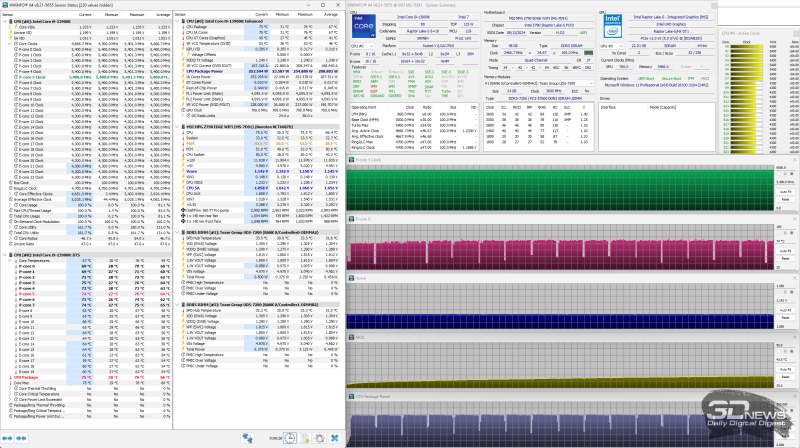Viewport: 800px width, 448px height.
Task: Click lightning icon beside CPU Package Power
Action: click(184, 71)
